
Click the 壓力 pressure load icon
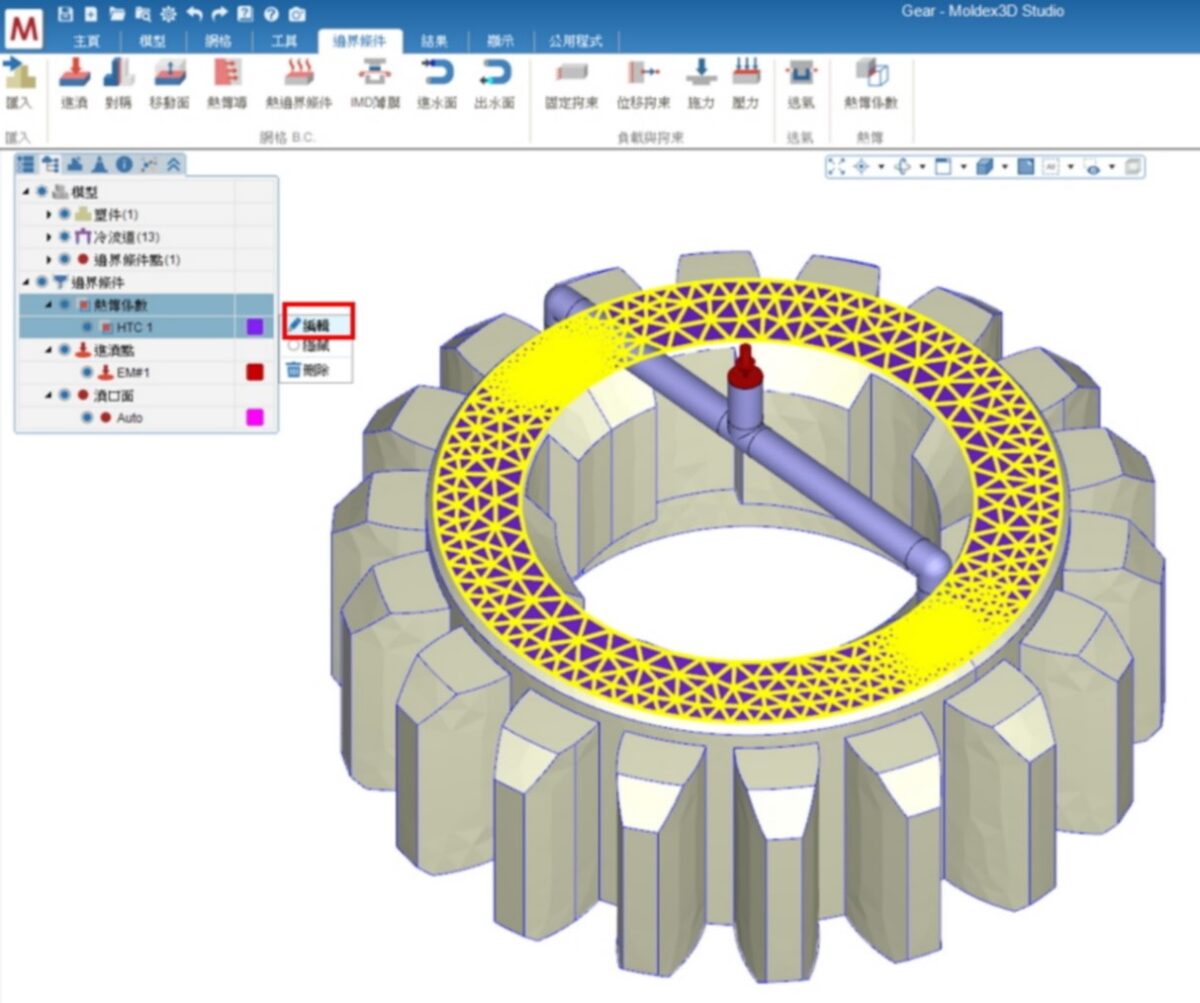point(746,73)
